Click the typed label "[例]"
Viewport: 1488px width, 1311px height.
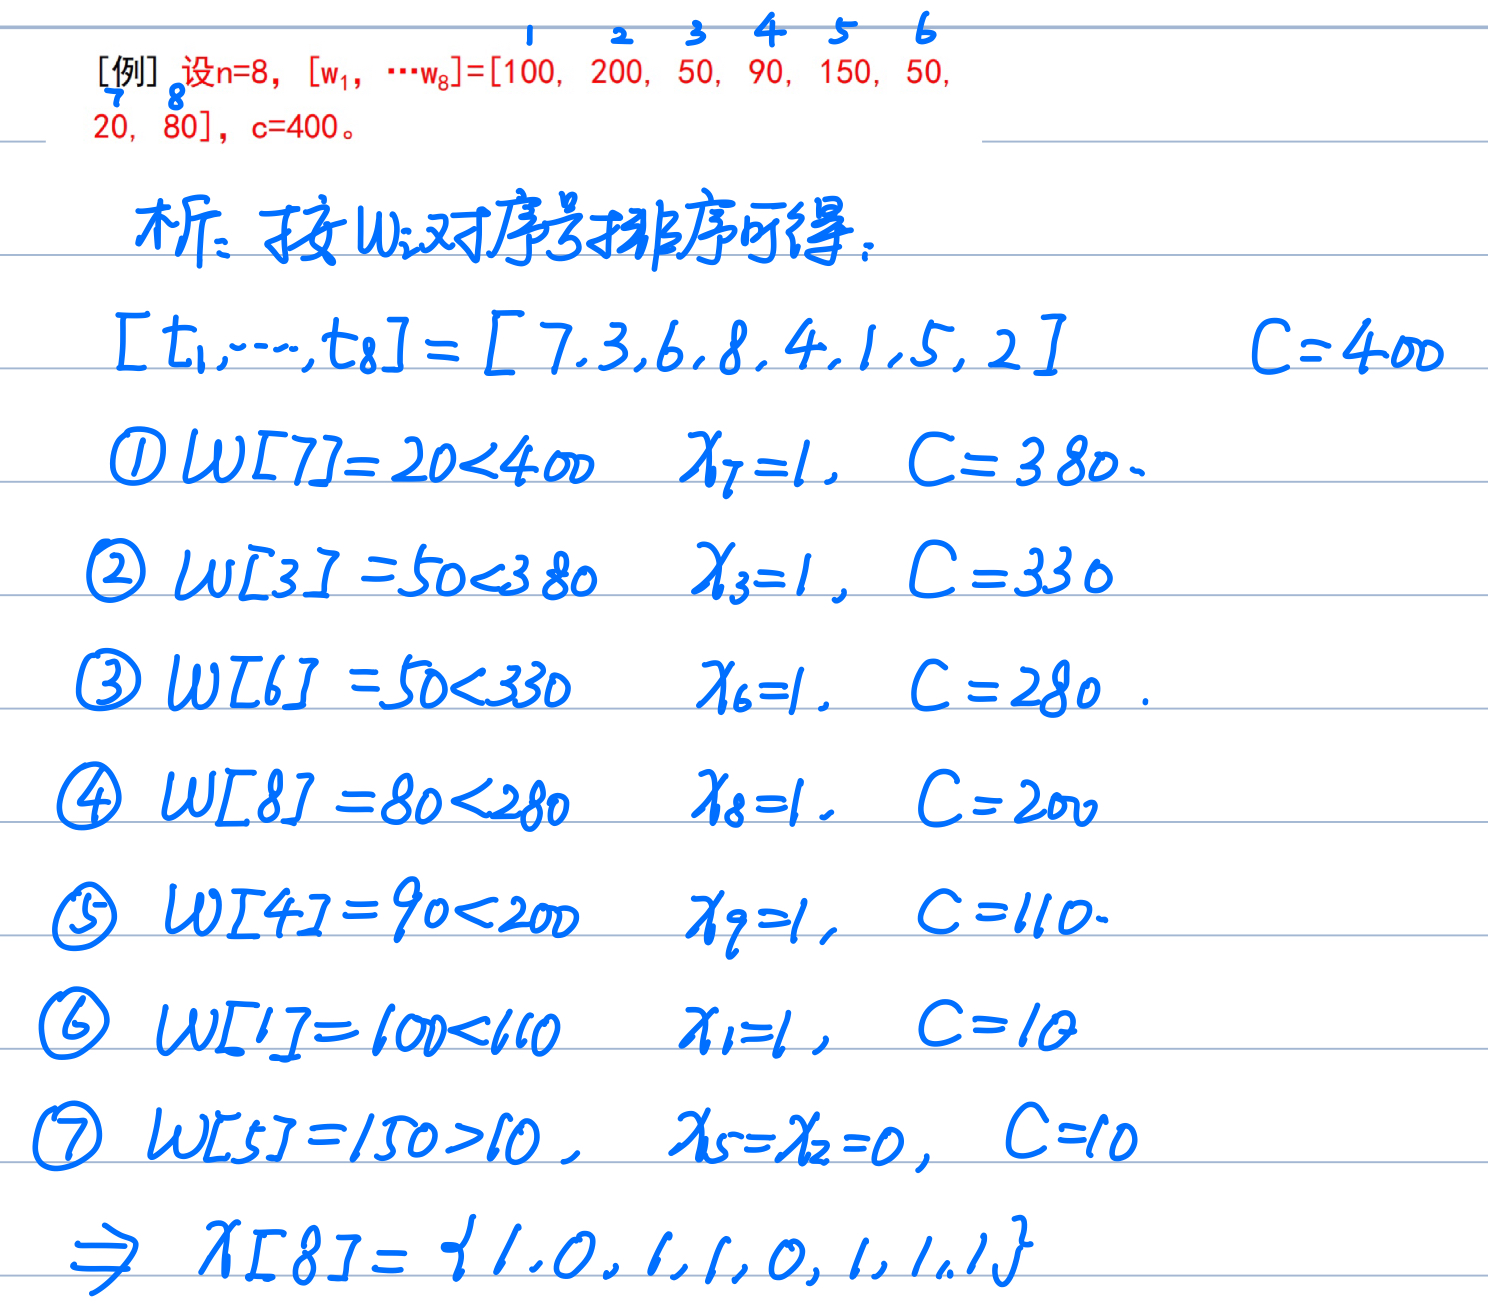[x=127, y=71]
